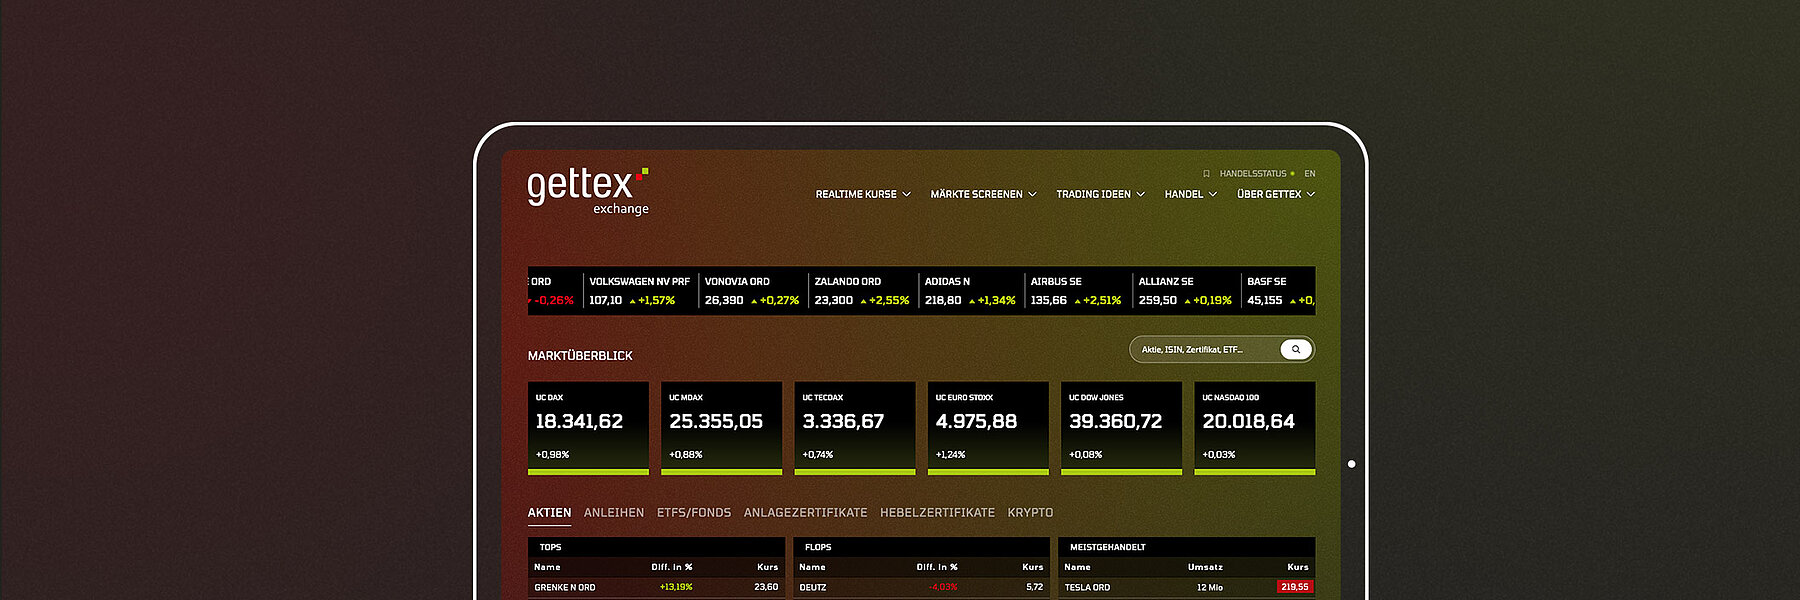Viewport: 1800px width, 600px height.
Task: Click TESLA ORD in Meistgehandelt table
Action: pos(1087,587)
